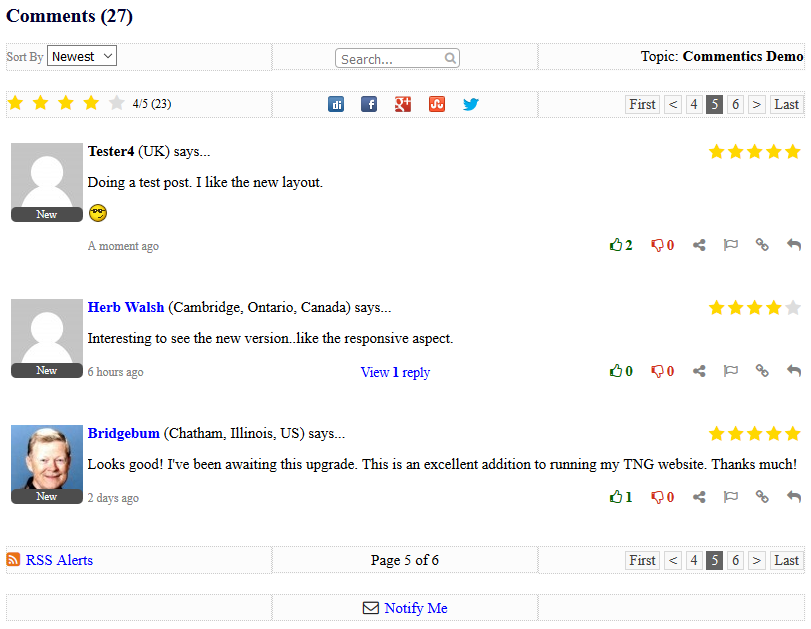Click the StumbleUpon share icon
The width and height of the screenshot is (811, 629).
click(x=436, y=103)
